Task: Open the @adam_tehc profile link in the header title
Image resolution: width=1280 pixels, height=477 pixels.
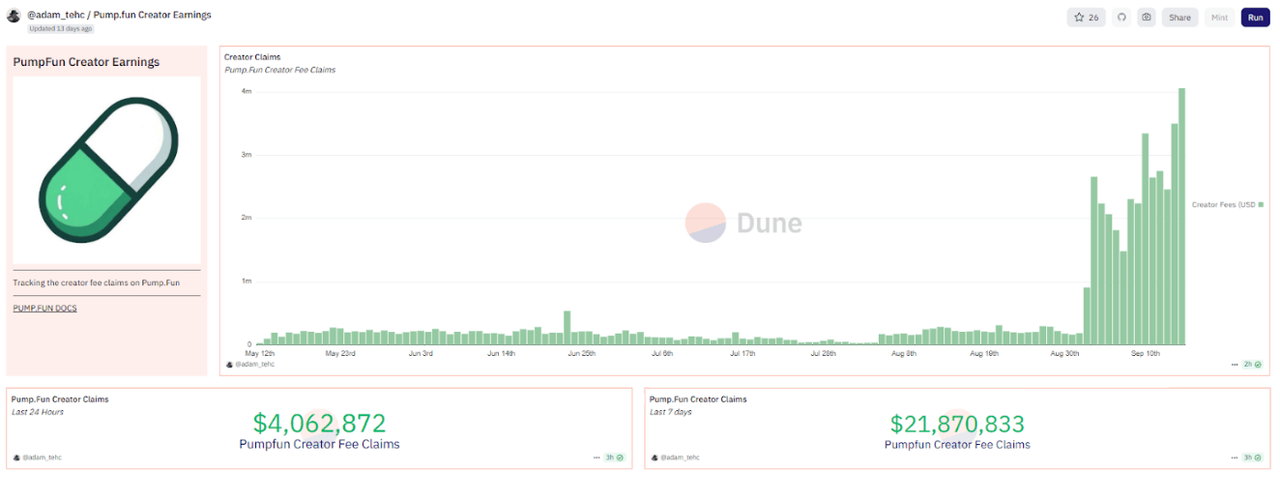Action: pyautogui.click(x=56, y=16)
